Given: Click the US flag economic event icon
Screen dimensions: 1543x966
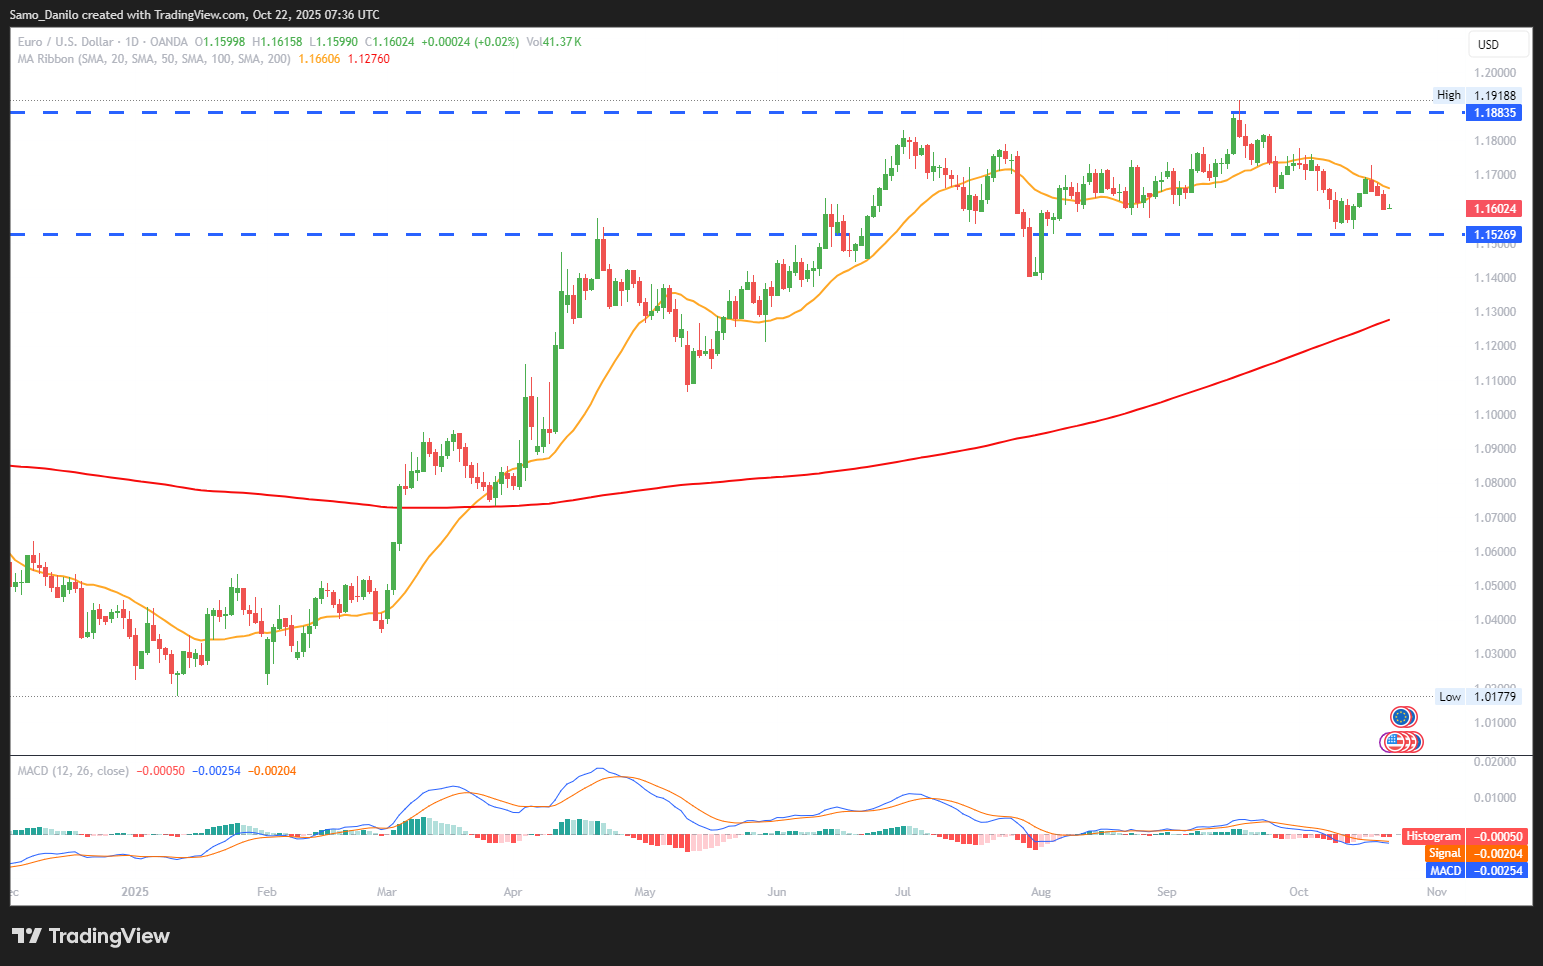Looking at the screenshot, I should tap(1395, 742).
